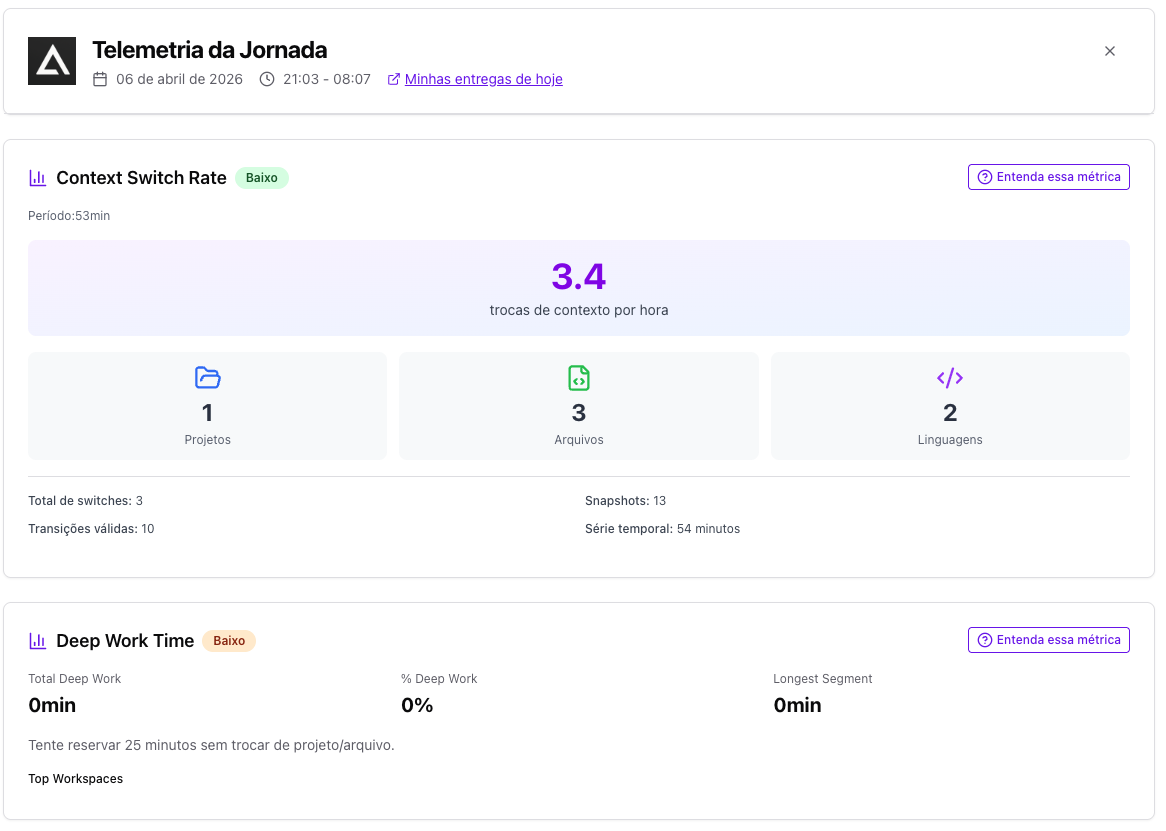Click the Projetos count card label

[x=207, y=439]
